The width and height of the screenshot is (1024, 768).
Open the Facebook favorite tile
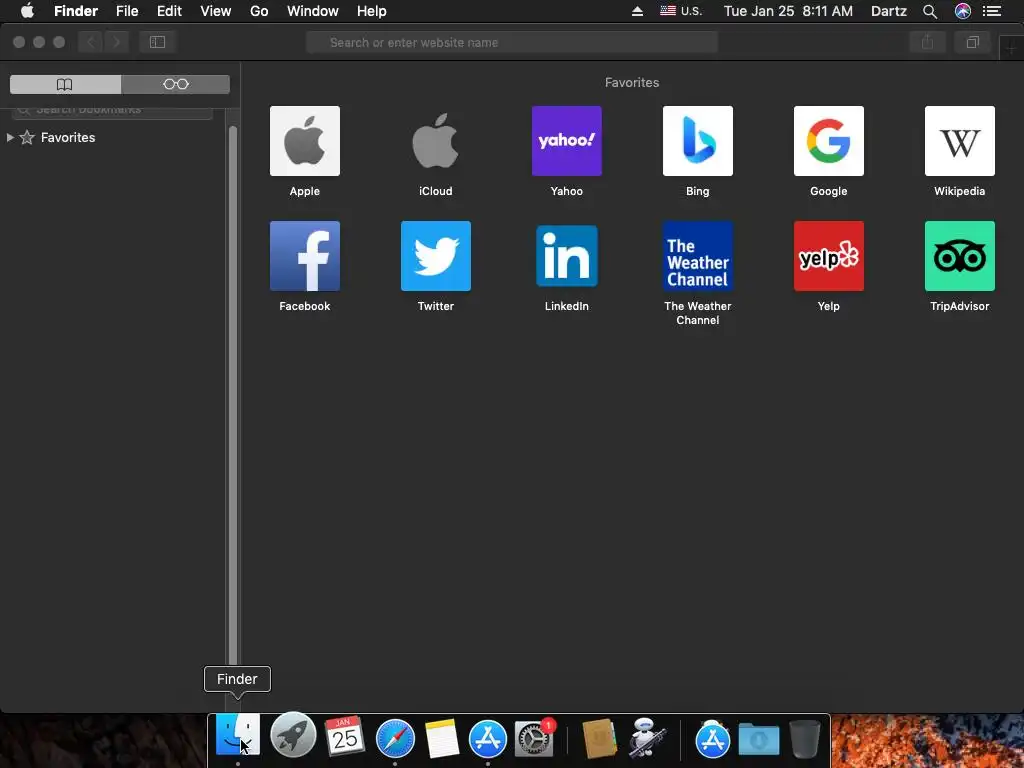click(x=304, y=256)
